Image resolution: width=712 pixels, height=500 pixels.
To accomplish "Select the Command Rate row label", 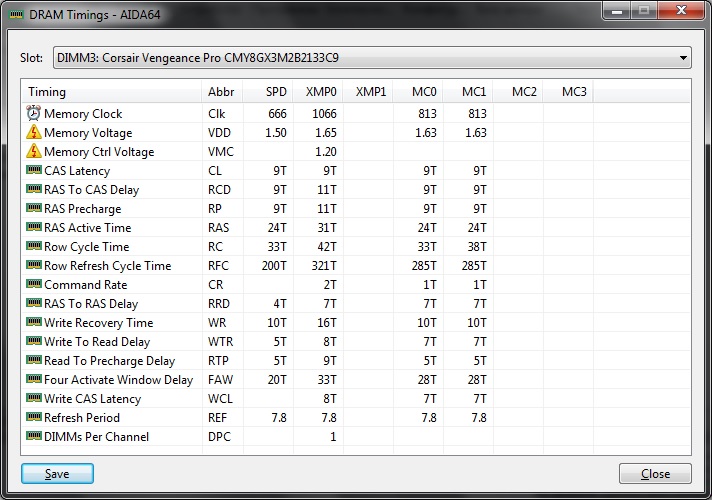I will tap(86, 285).
